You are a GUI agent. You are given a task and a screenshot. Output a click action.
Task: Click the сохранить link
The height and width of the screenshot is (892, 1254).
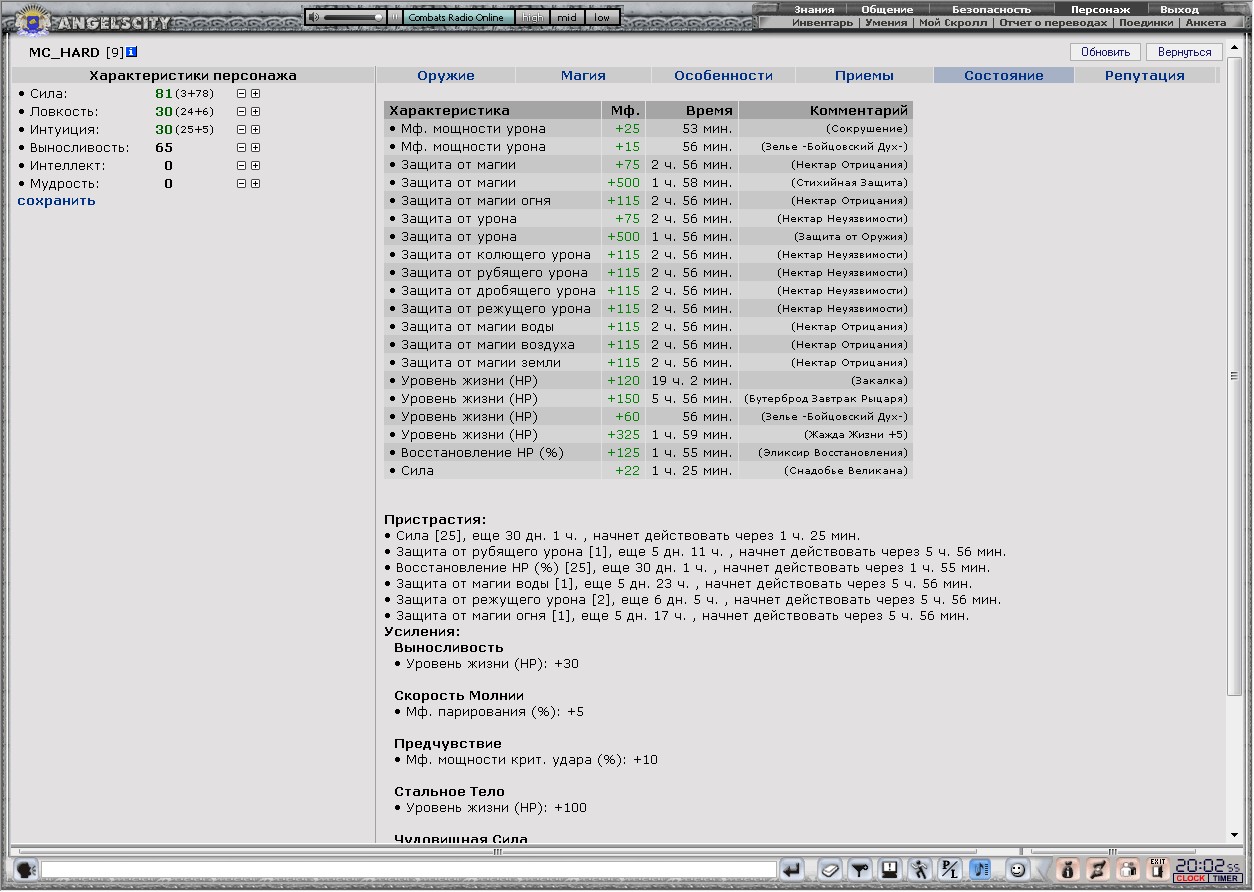click(x=57, y=201)
